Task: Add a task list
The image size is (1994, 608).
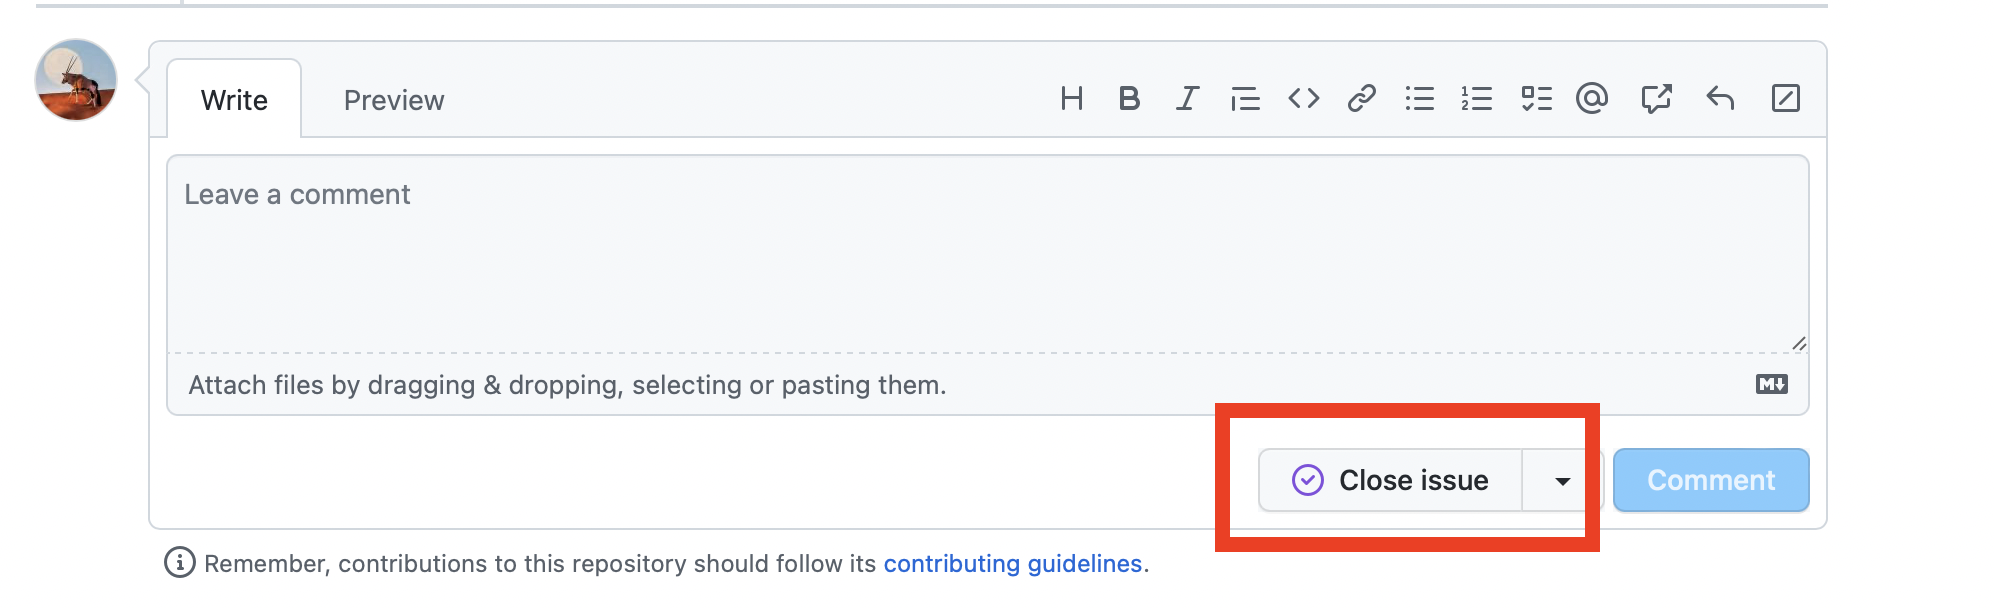Action: (x=1536, y=98)
